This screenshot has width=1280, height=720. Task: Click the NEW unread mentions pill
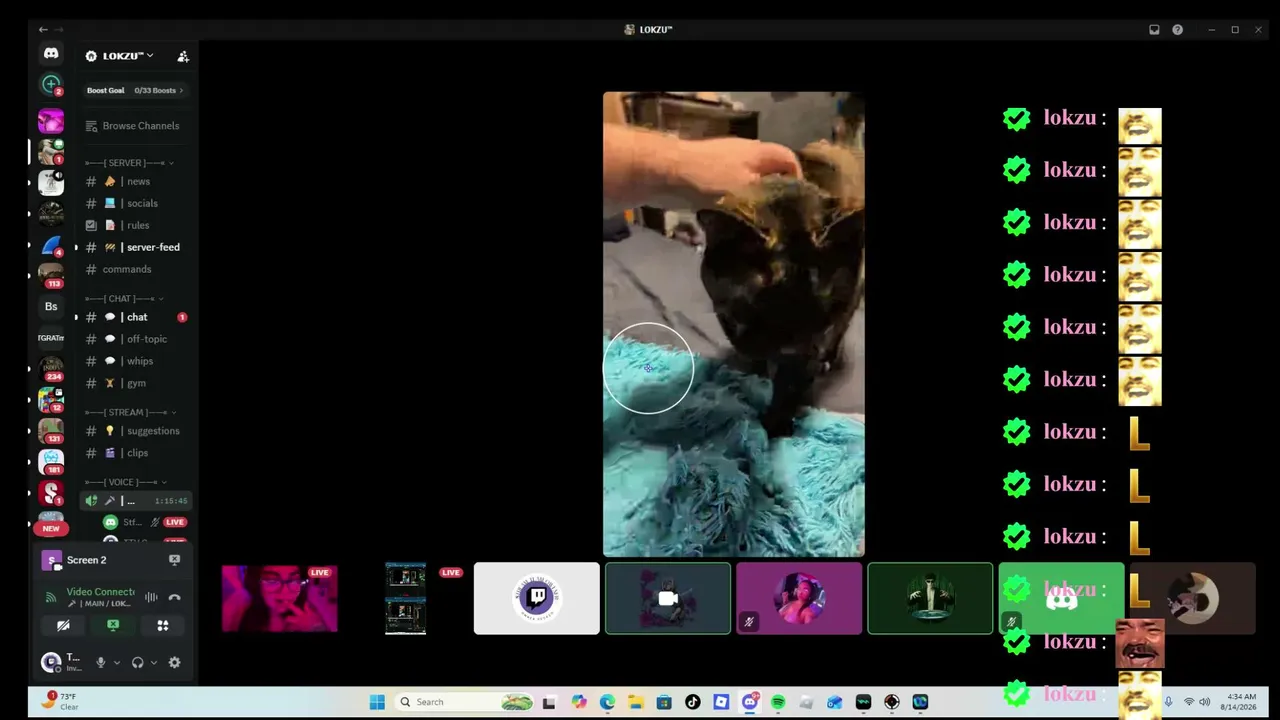point(51,528)
